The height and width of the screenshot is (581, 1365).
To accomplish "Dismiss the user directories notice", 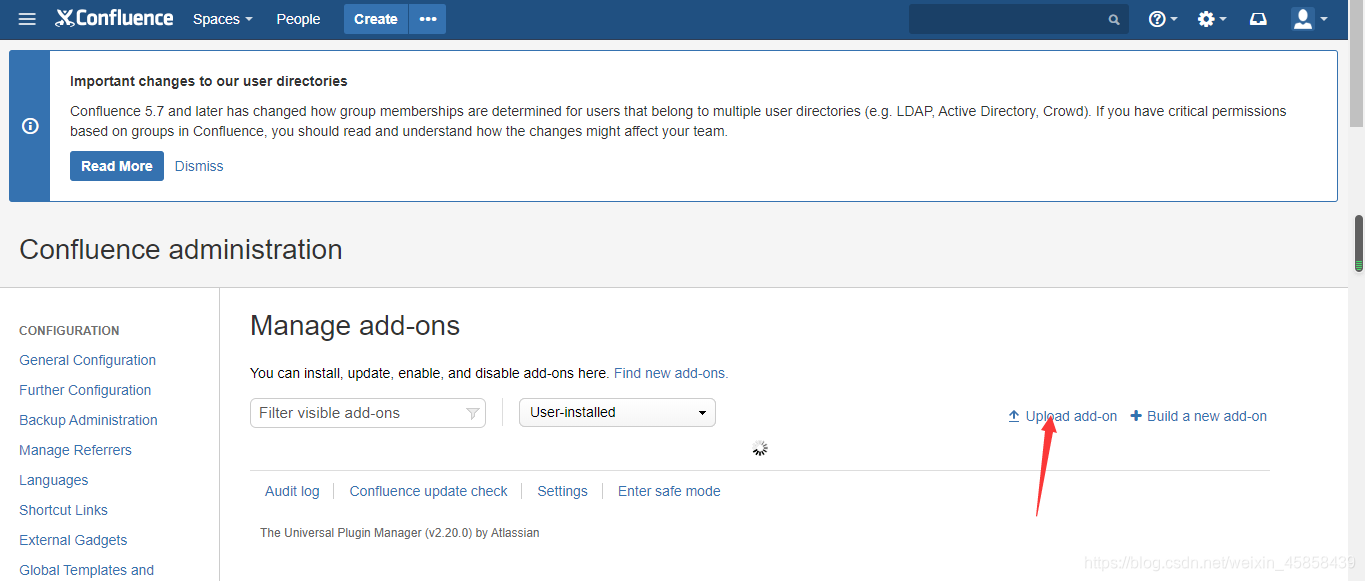I will click(199, 166).
